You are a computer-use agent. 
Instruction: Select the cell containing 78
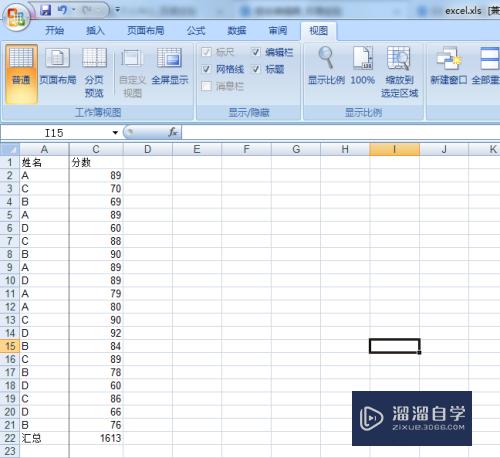click(96, 372)
